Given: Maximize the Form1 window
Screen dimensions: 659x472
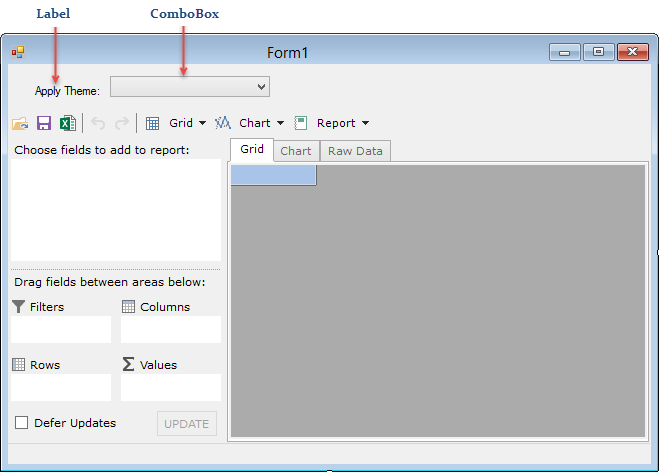Looking at the screenshot, I should (x=598, y=53).
